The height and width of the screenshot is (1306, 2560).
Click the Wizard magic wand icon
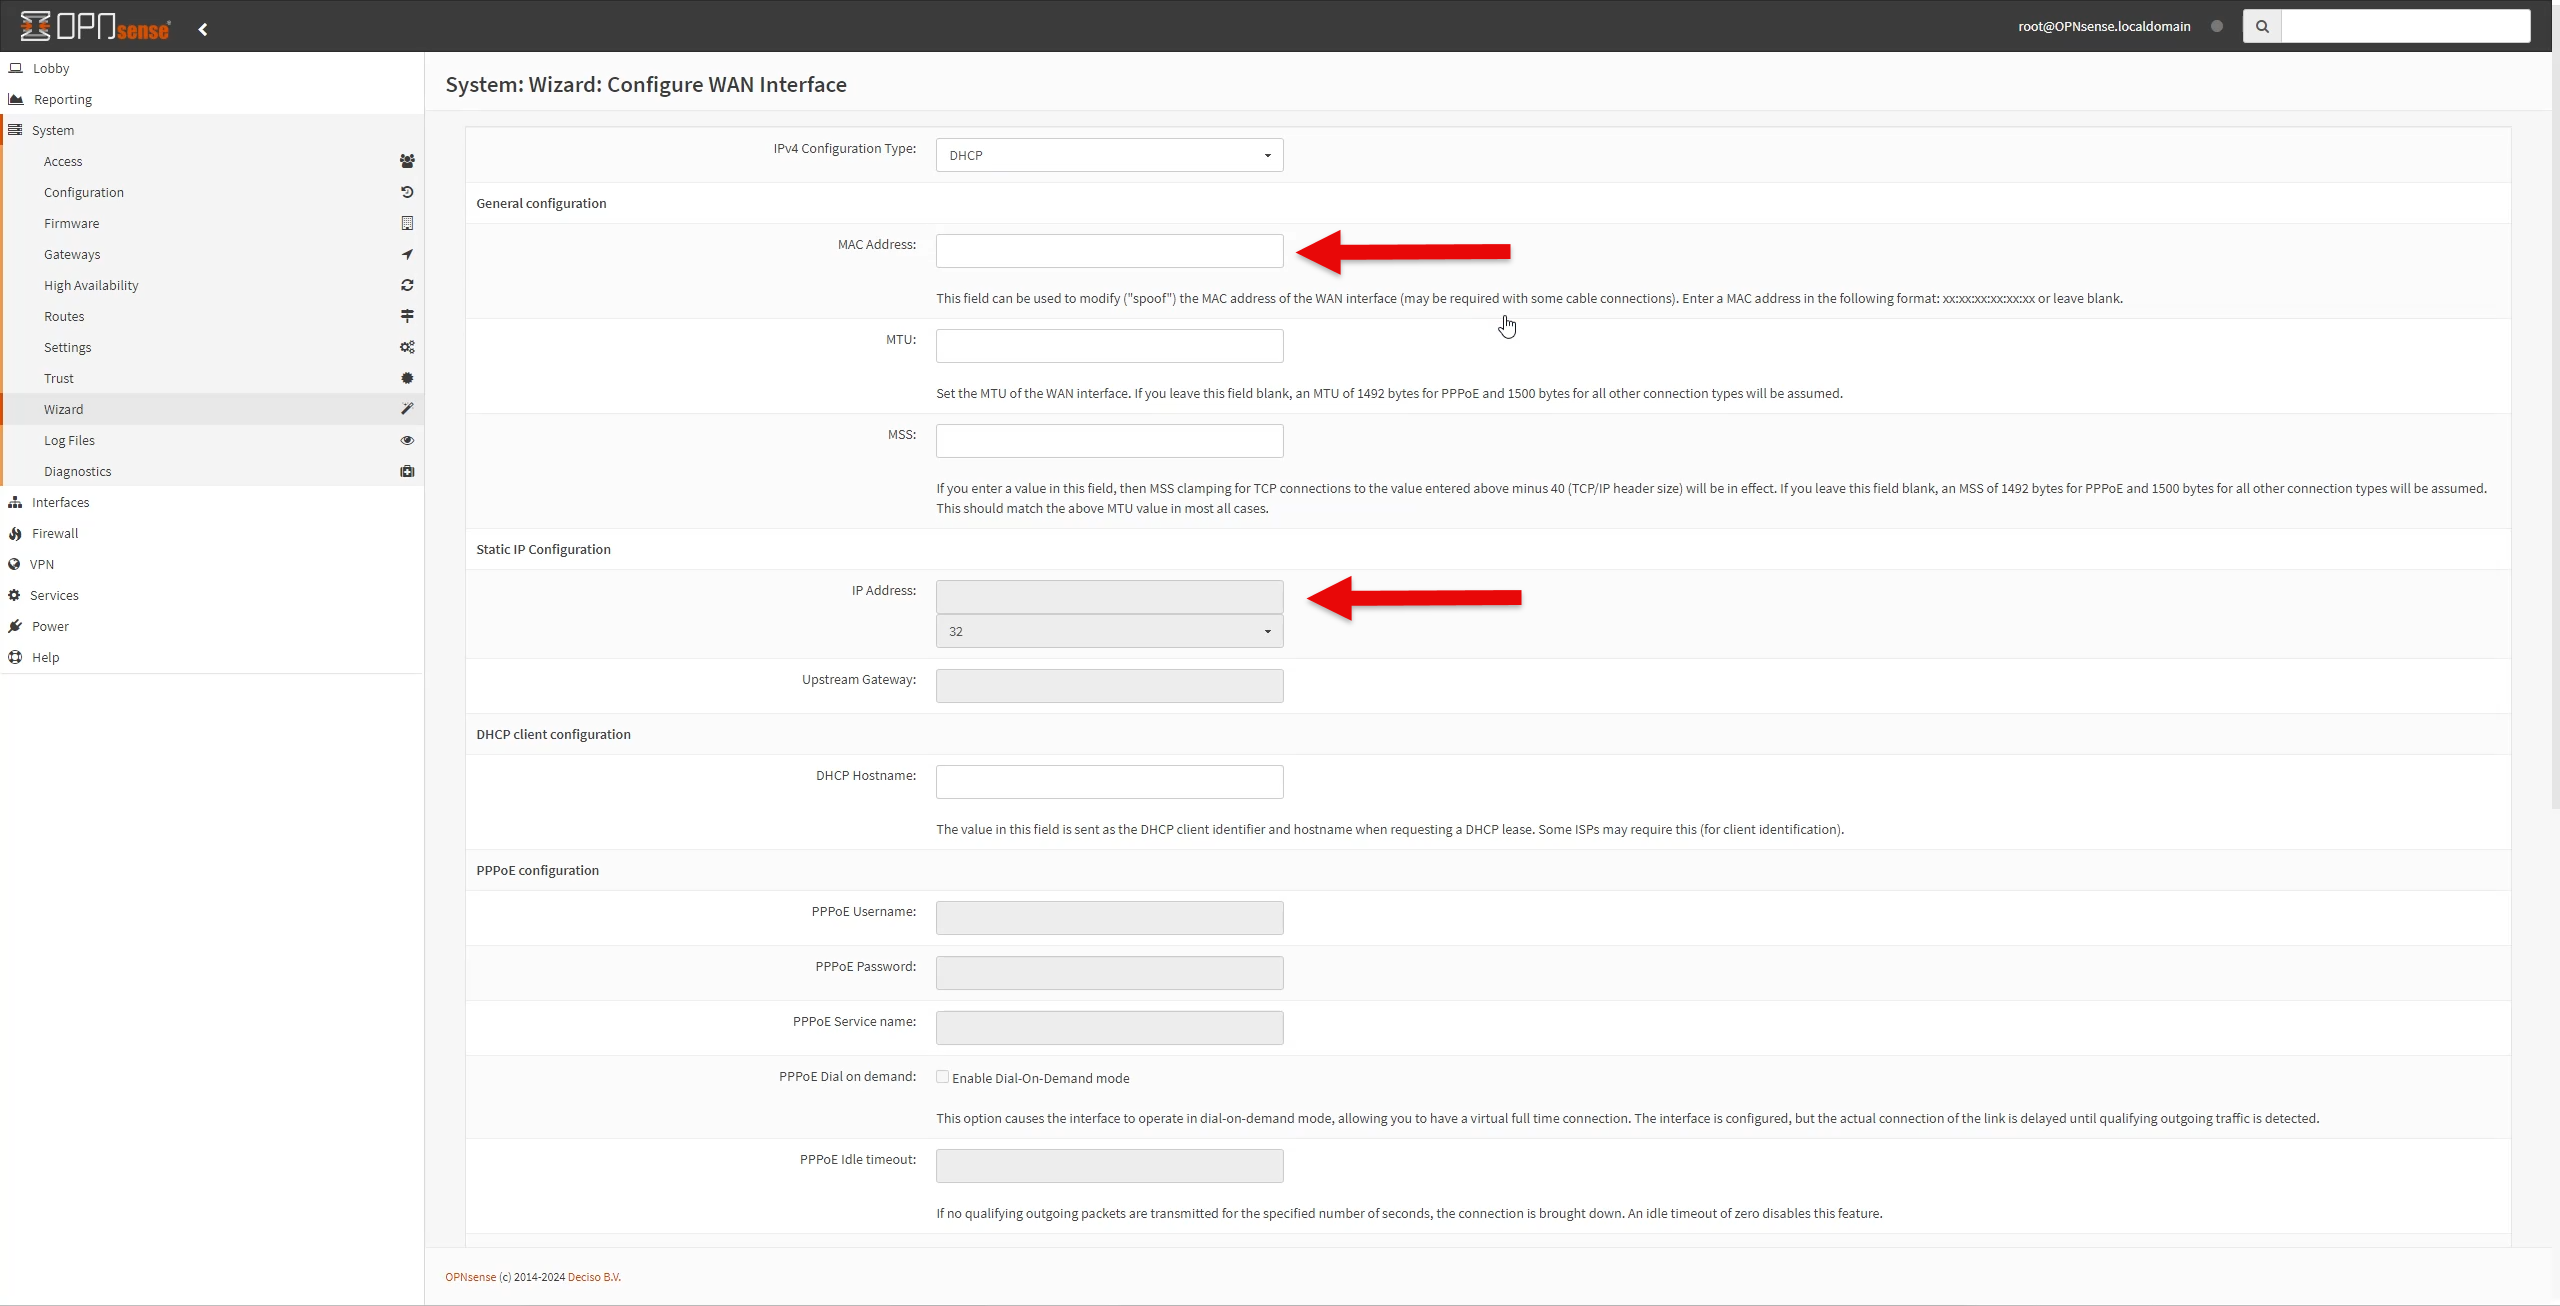407,409
